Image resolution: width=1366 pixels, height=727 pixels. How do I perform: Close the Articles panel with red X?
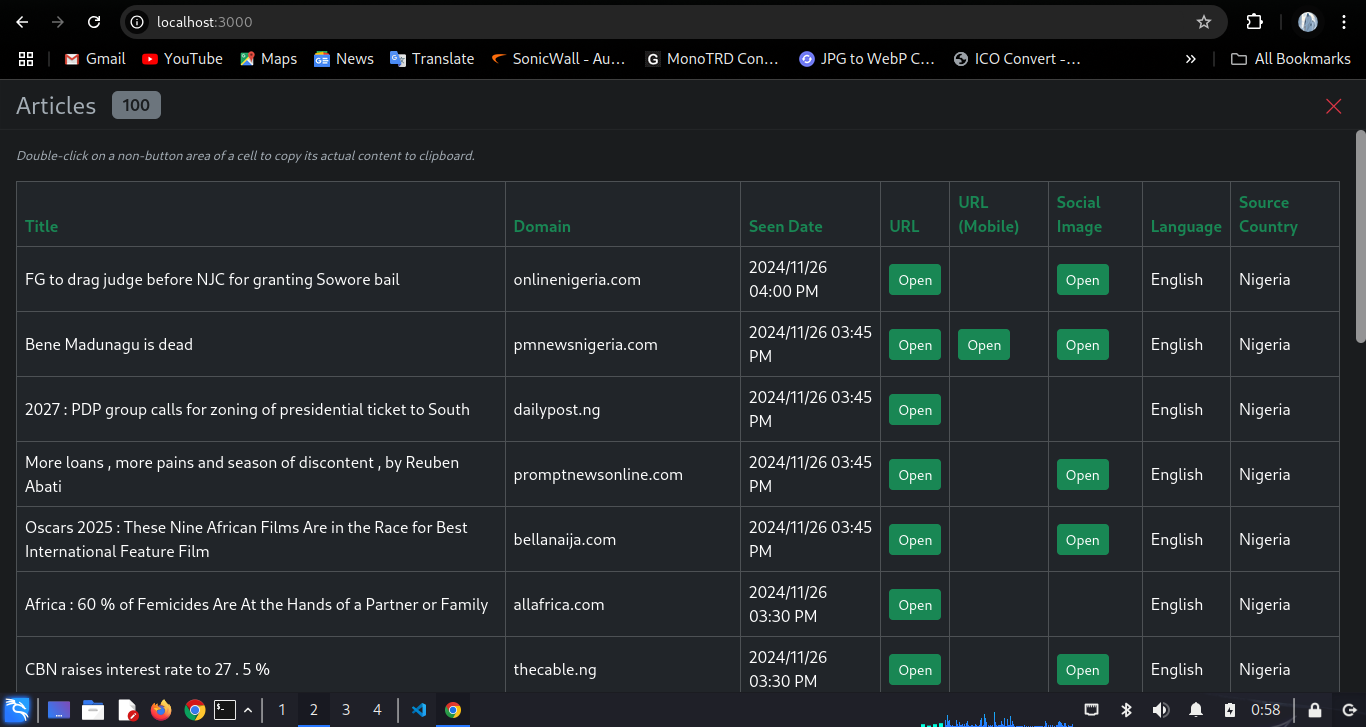1333,106
